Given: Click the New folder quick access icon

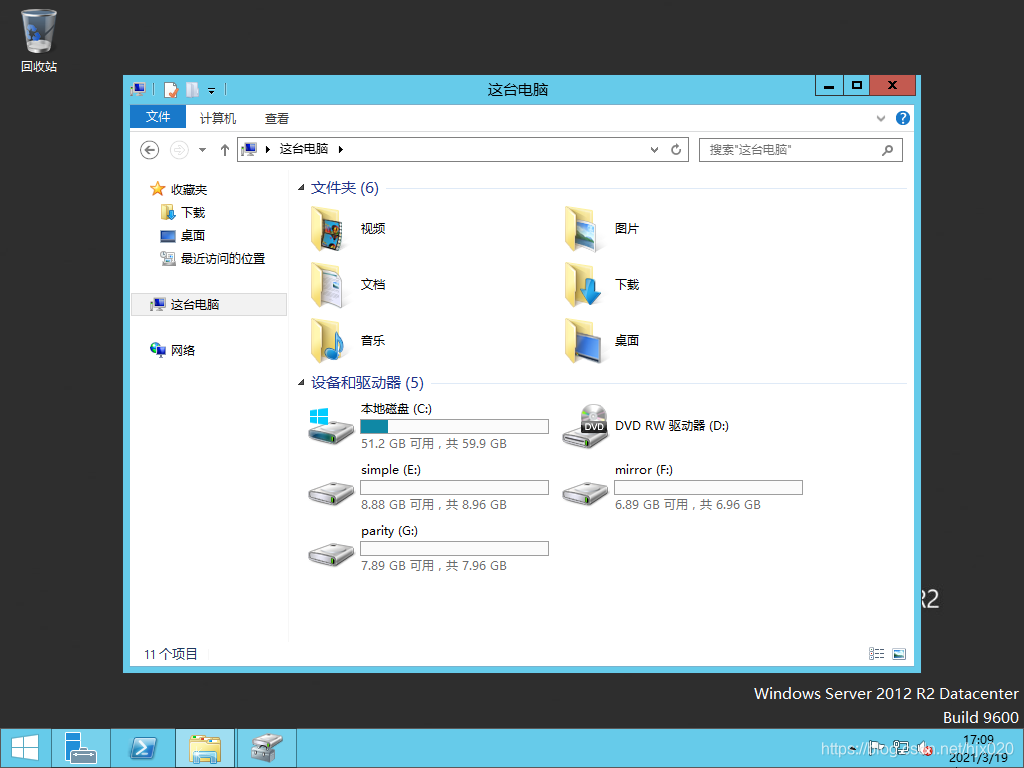Looking at the screenshot, I should point(192,89).
